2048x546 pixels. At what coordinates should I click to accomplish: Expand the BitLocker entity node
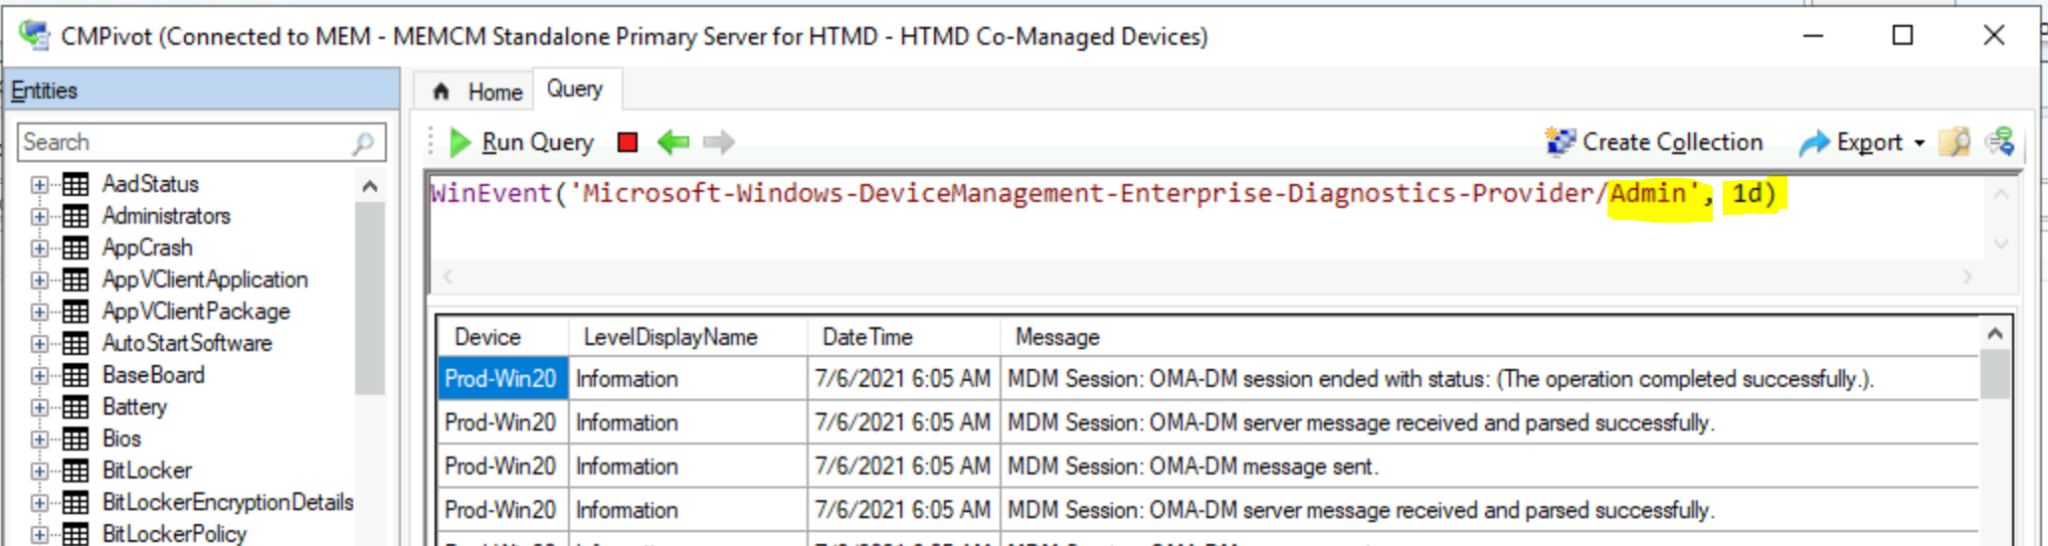pyautogui.click(x=39, y=472)
